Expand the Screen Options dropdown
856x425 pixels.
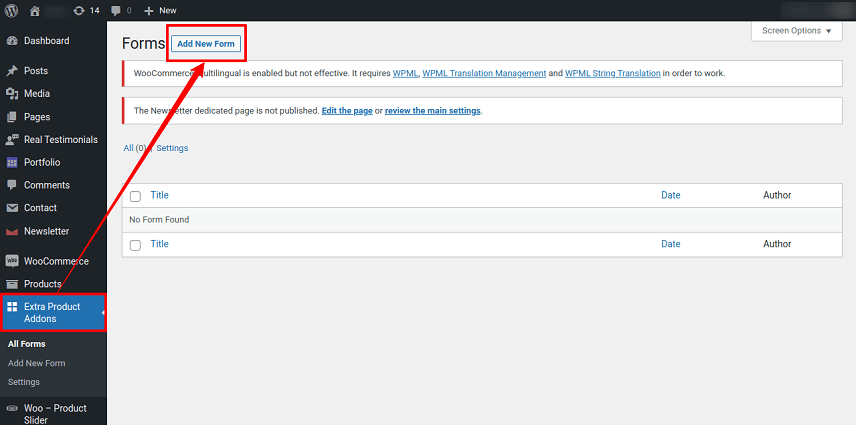796,31
